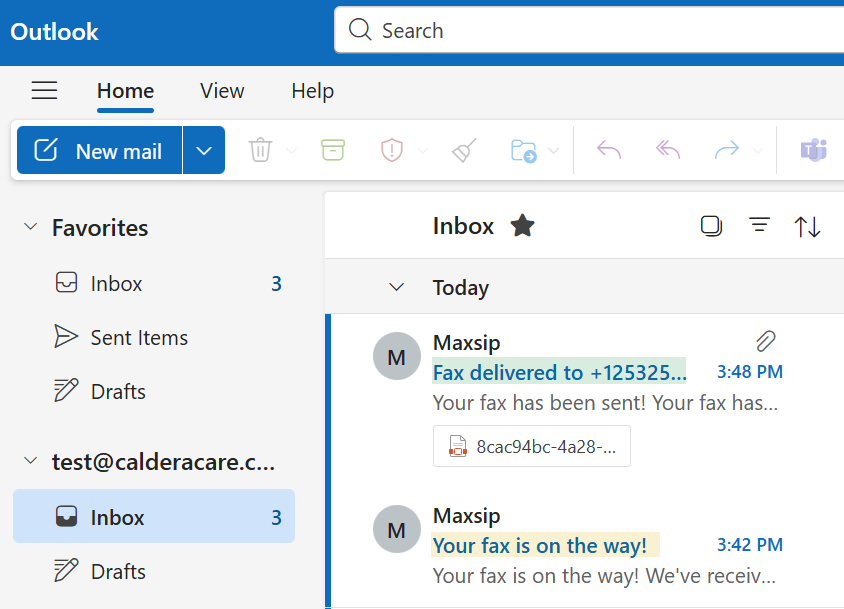This screenshot has width=844, height=609.
Task: Click the Move to folder icon
Action: [x=524, y=151]
